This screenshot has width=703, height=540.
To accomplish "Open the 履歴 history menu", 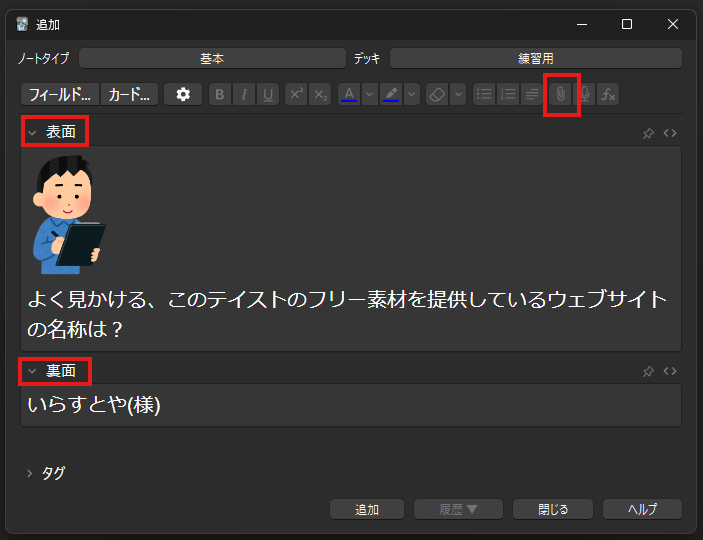I will tap(458, 509).
